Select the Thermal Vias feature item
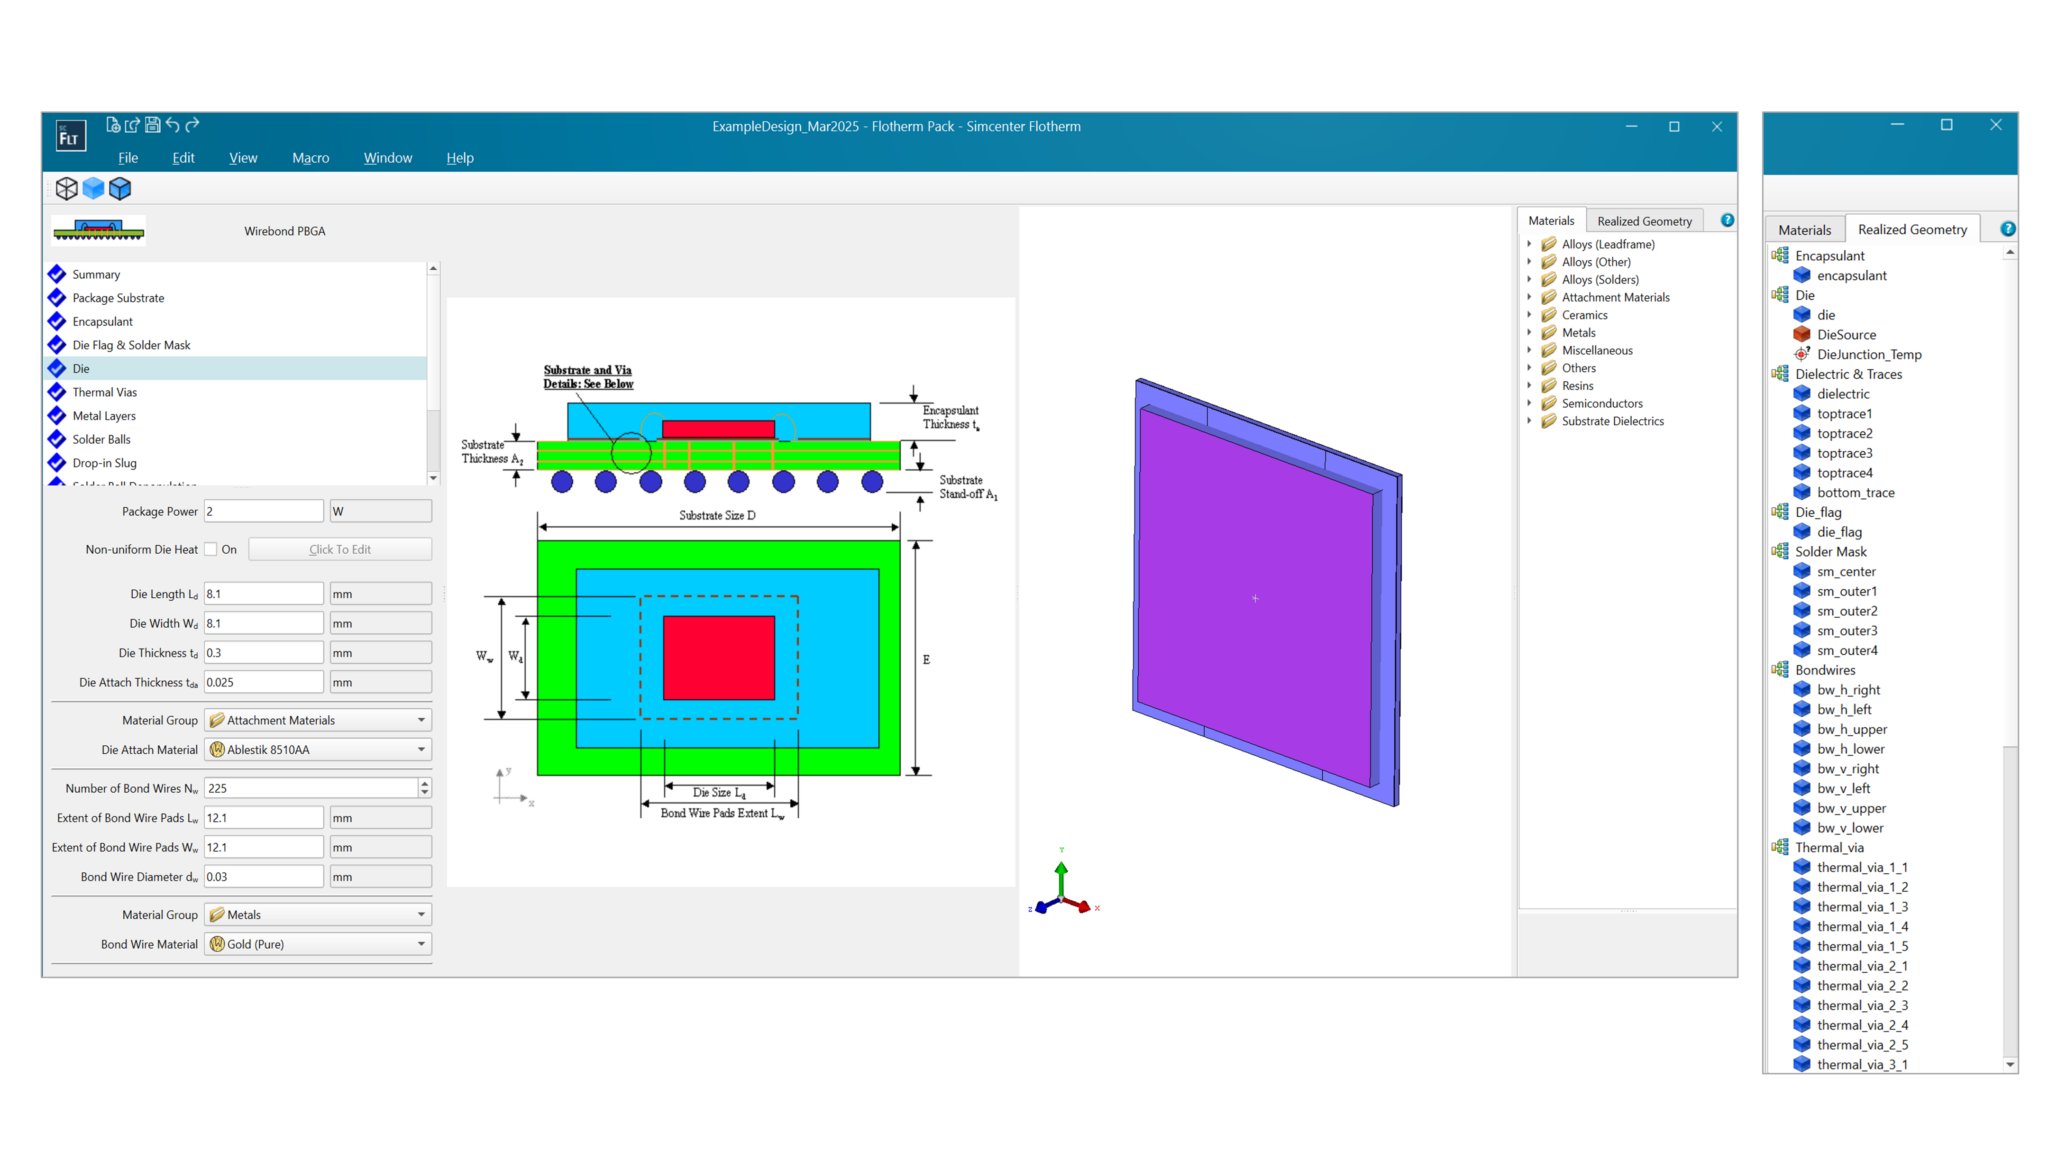The width and height of the screenshot is (2048, 1152). point(104,392)
